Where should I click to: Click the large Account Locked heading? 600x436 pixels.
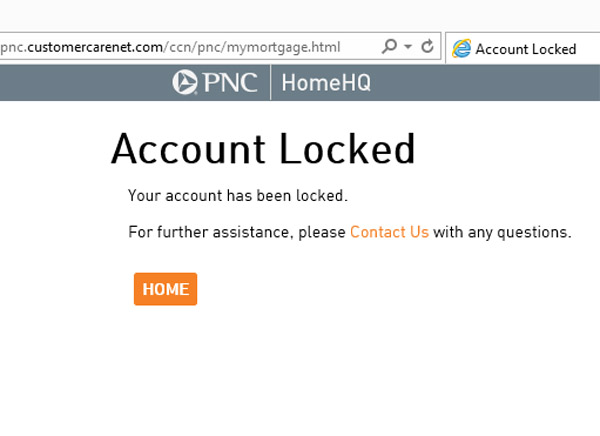point(263,149)
